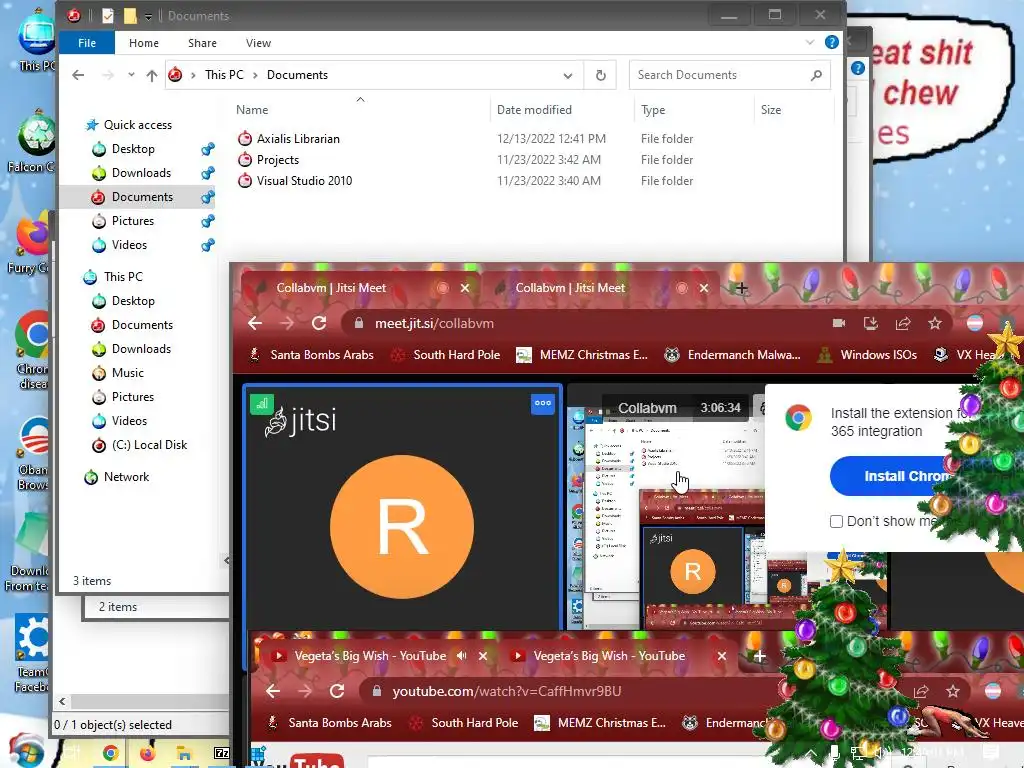Open Explorer help question mark icon

(x=831, y=42)
